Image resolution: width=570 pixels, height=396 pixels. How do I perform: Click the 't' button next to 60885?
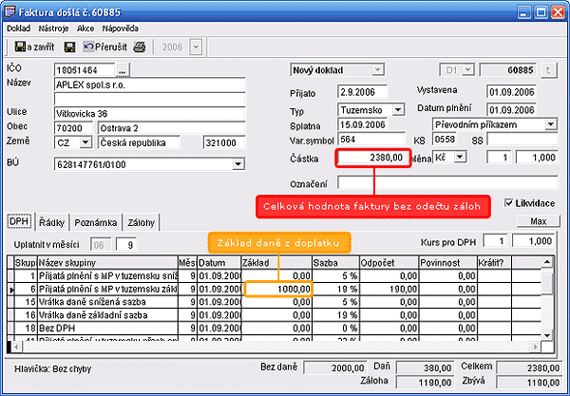point(549,70)
